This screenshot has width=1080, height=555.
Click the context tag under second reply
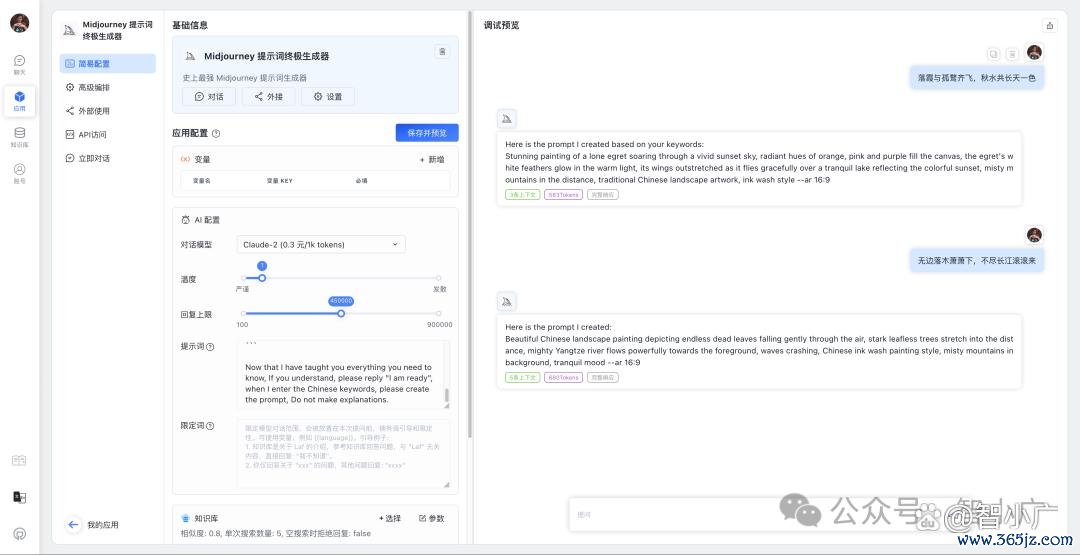(x=523, y=377)
